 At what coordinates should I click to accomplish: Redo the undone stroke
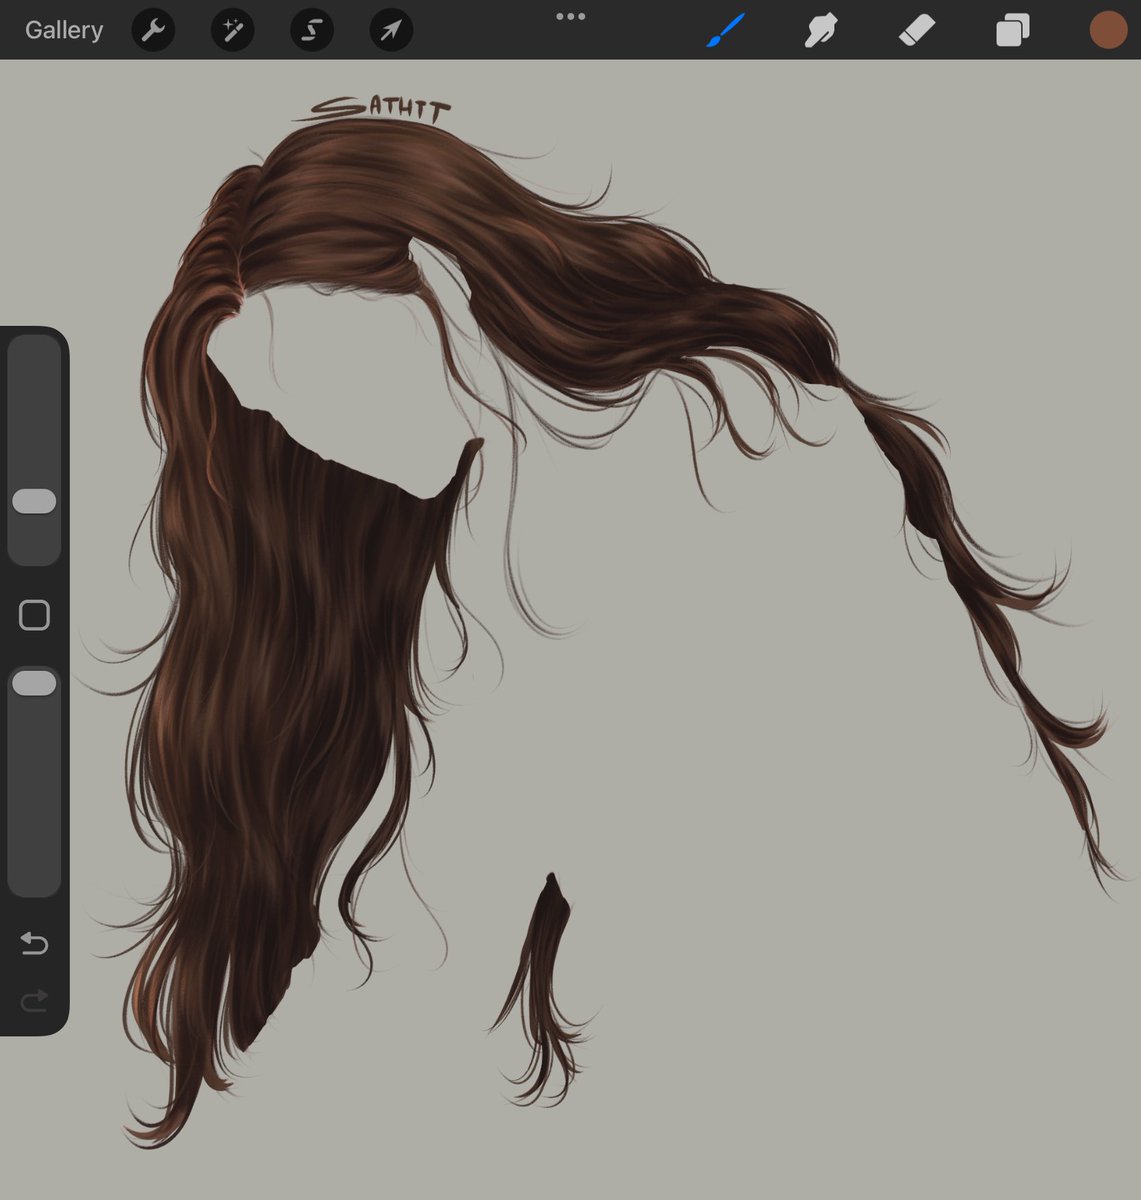34,1000
